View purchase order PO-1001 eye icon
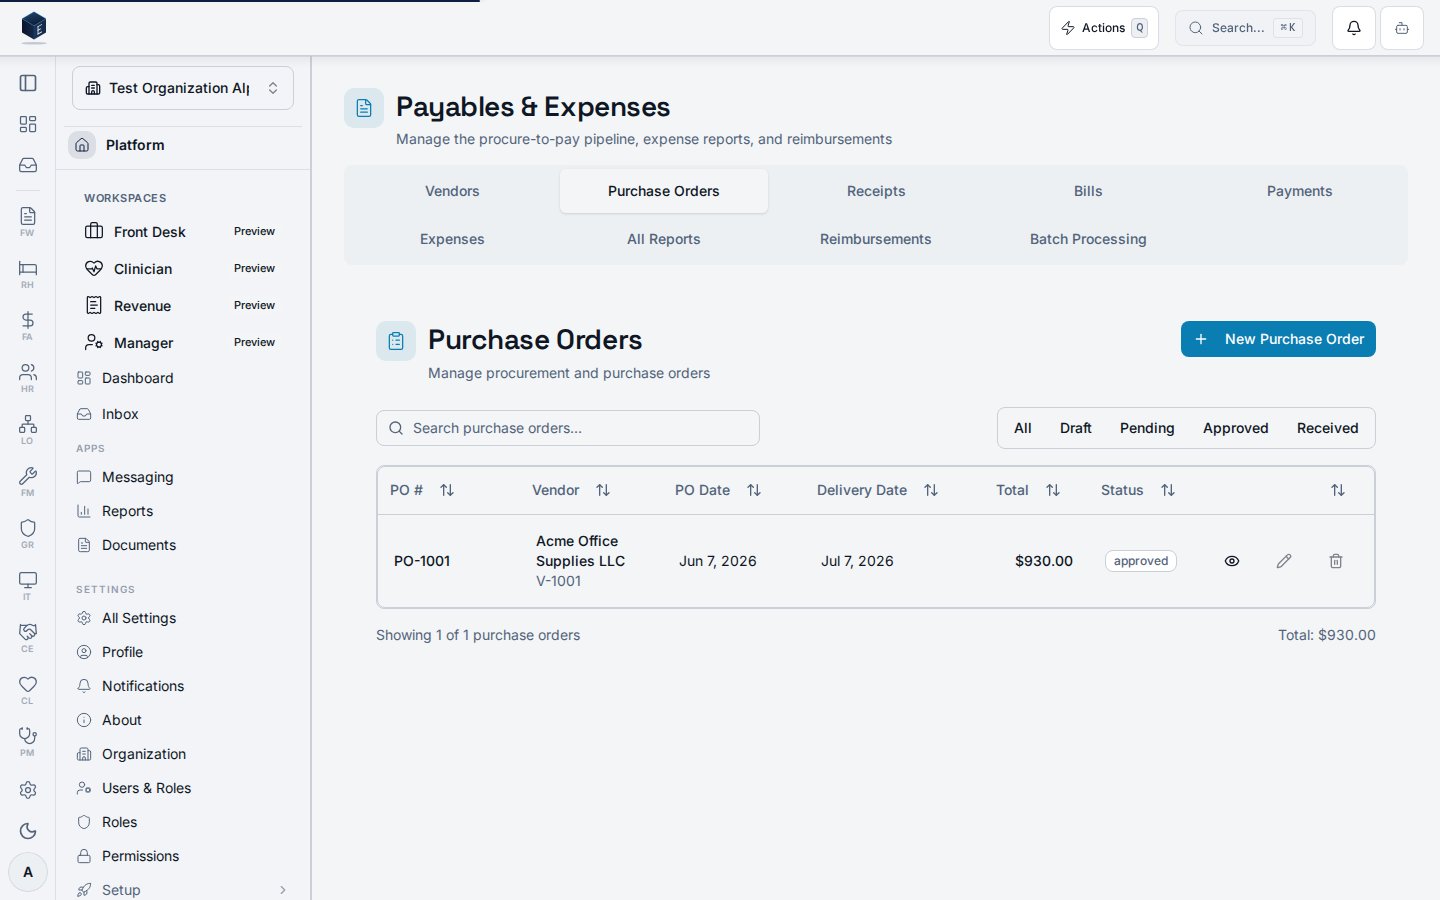This screenshot has height=900, width=1440. (x=1232, y=561)
